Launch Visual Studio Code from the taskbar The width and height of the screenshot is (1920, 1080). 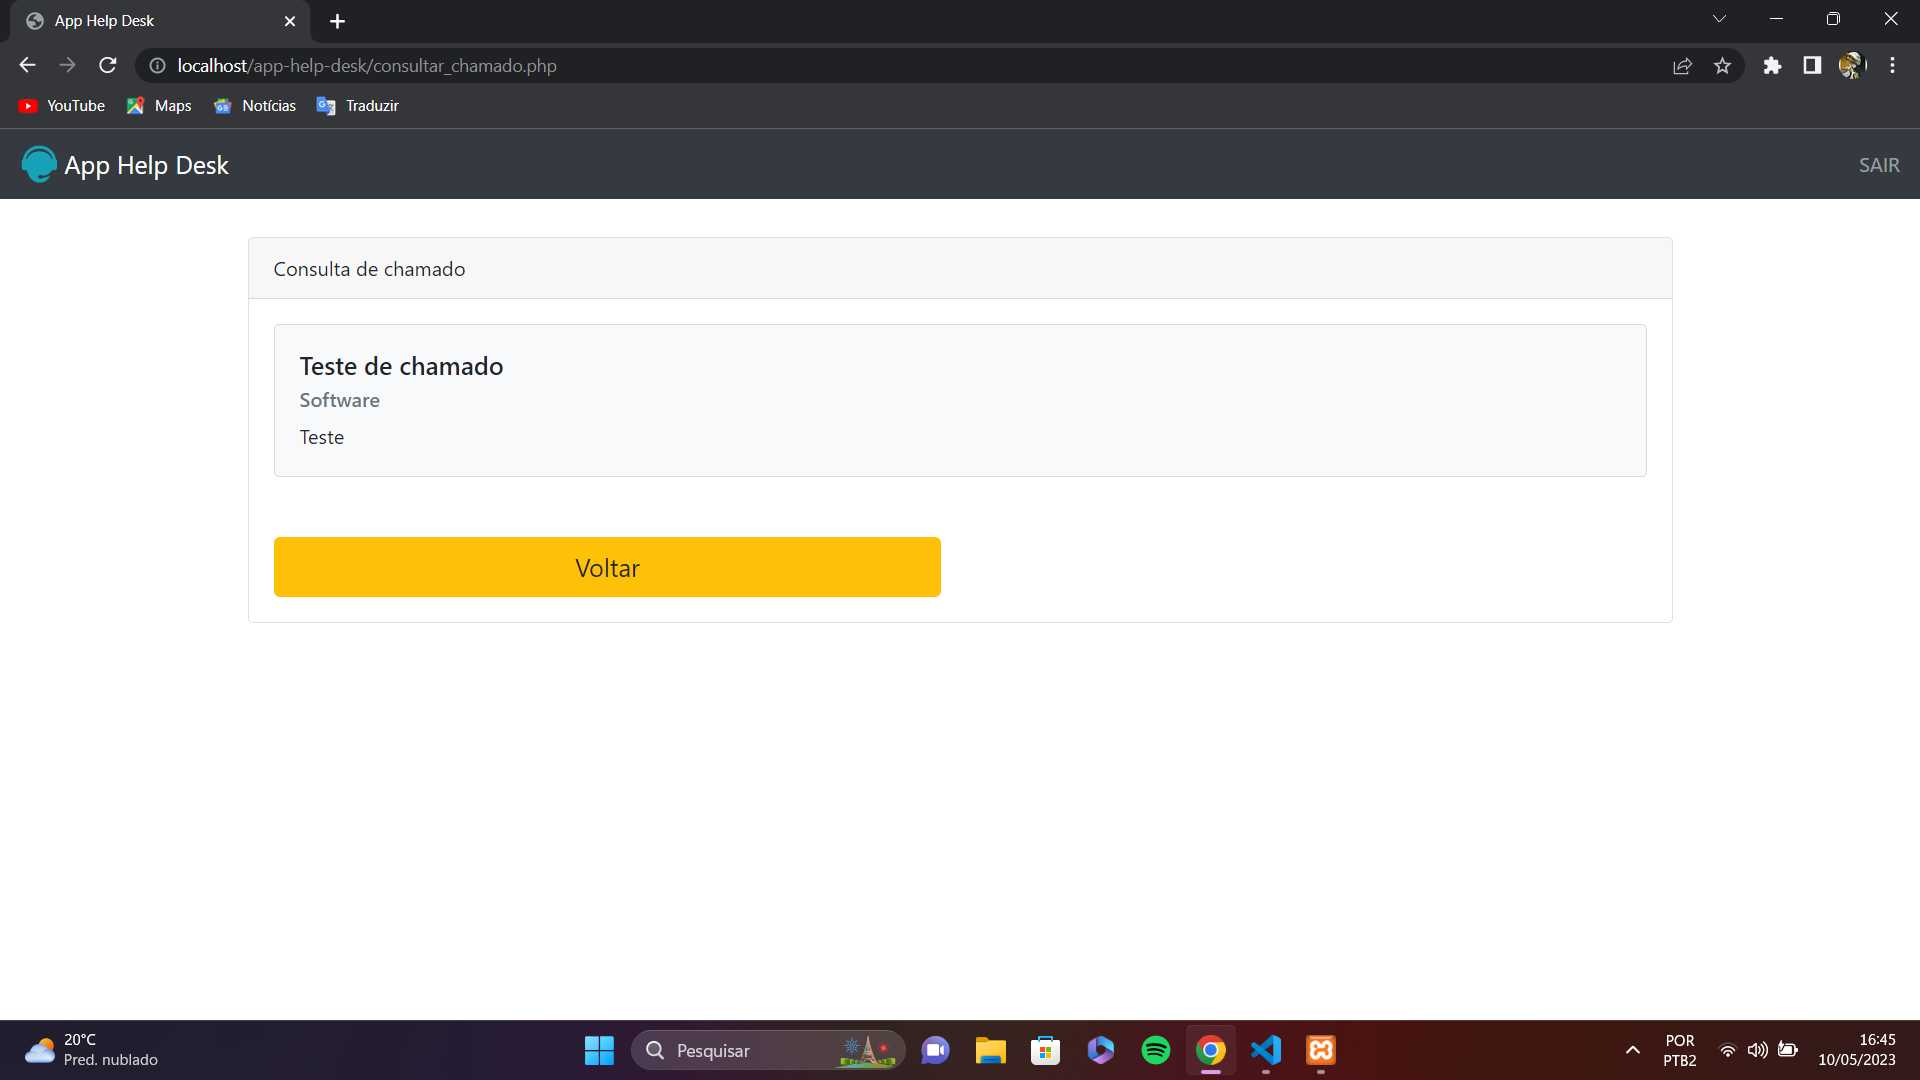[1265, 1050]
